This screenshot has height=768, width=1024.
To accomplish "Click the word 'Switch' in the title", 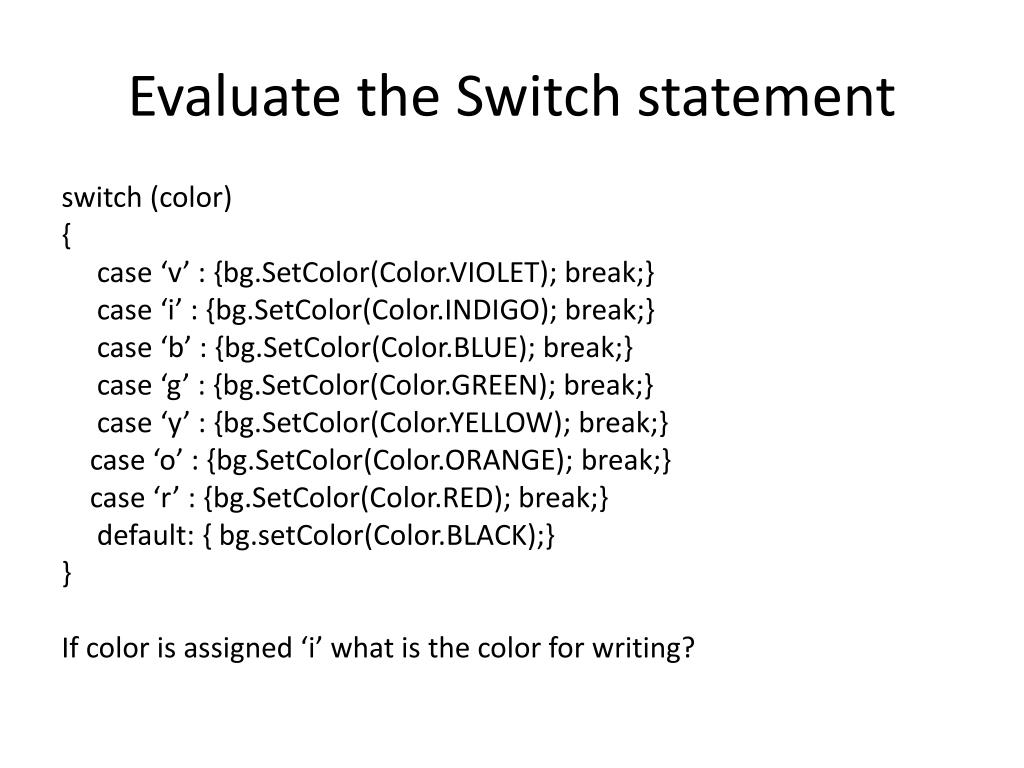I will tap(537, 97).
